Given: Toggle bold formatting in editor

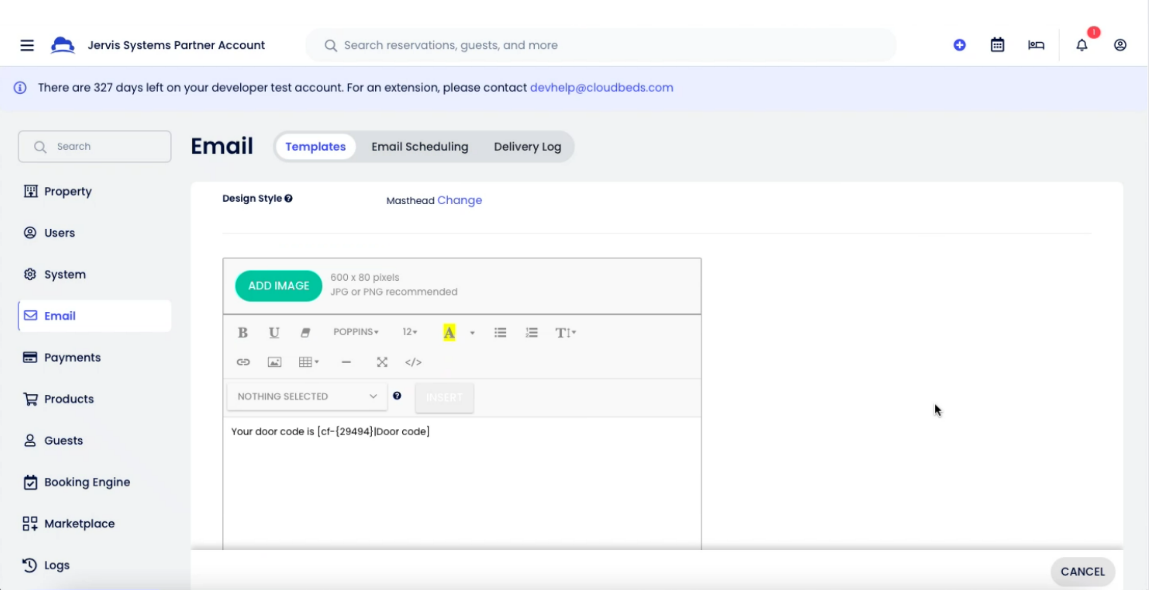Looking at the screenshot, I should 243,333.
